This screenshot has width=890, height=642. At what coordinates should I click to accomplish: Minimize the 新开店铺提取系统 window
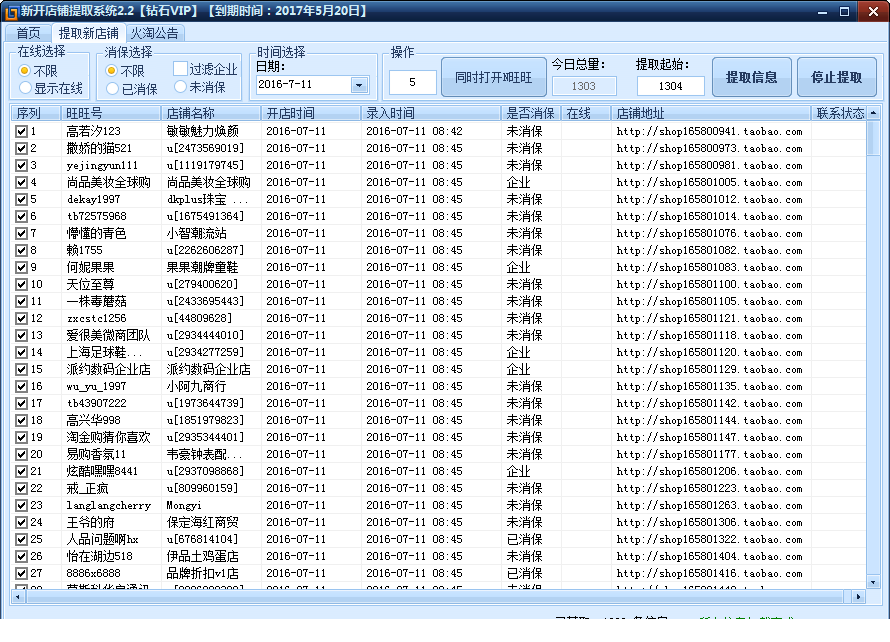point(822,12)
